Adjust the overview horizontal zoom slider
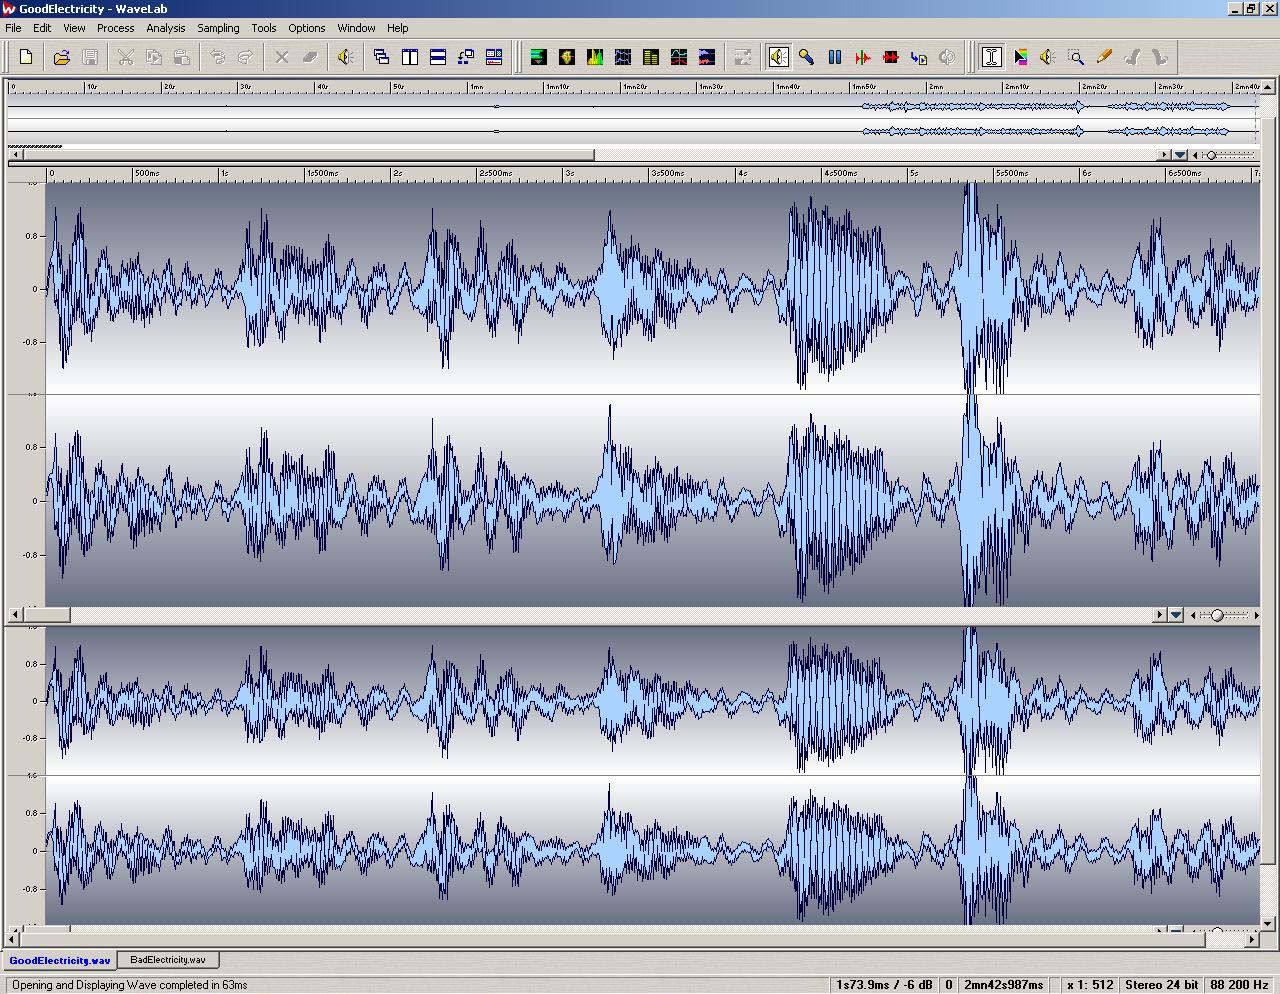 (1211, 155)
